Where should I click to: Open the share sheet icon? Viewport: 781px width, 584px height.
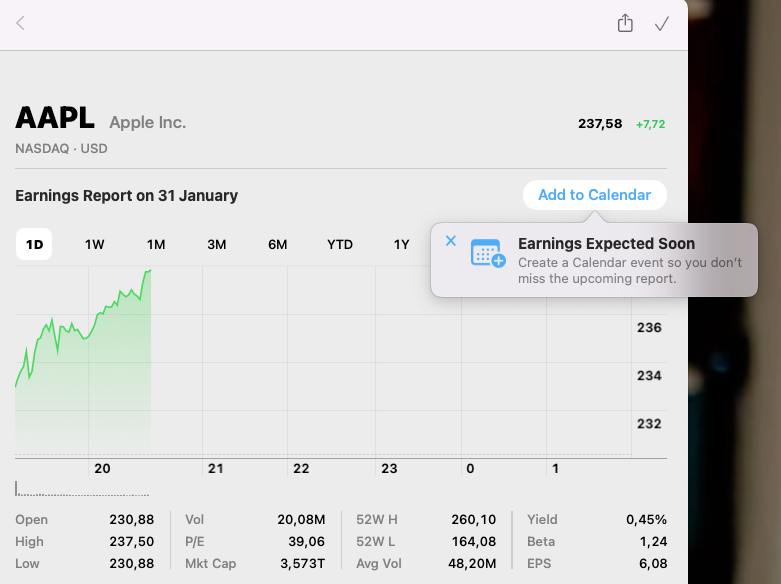pos(625,23)
